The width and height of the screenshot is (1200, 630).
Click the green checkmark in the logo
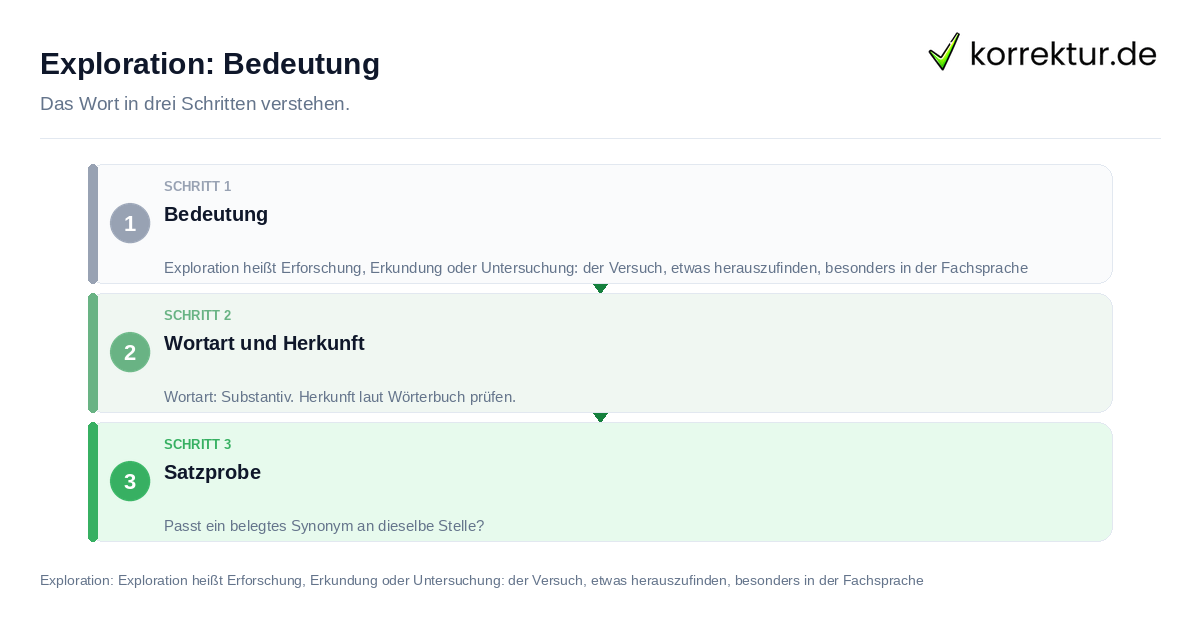[x=944, y=52]
